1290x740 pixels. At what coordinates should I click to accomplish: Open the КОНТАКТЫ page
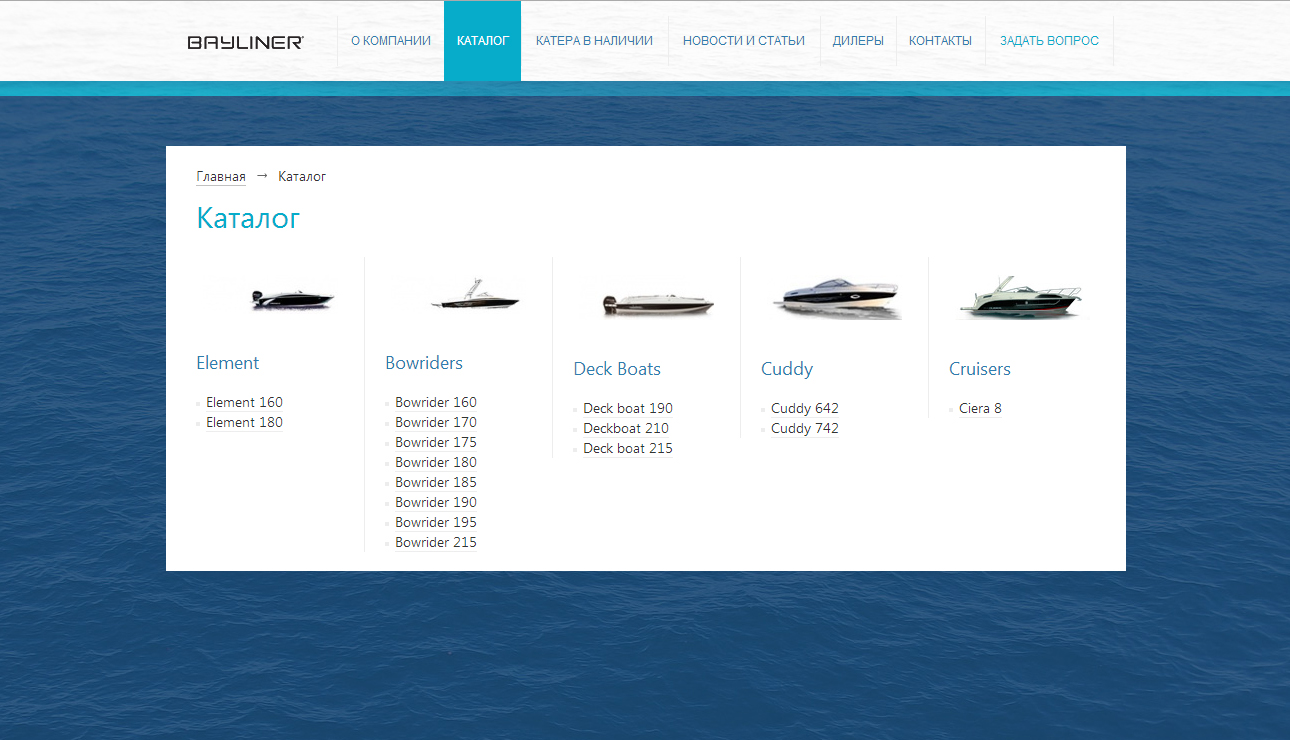[x=940, y=41]
